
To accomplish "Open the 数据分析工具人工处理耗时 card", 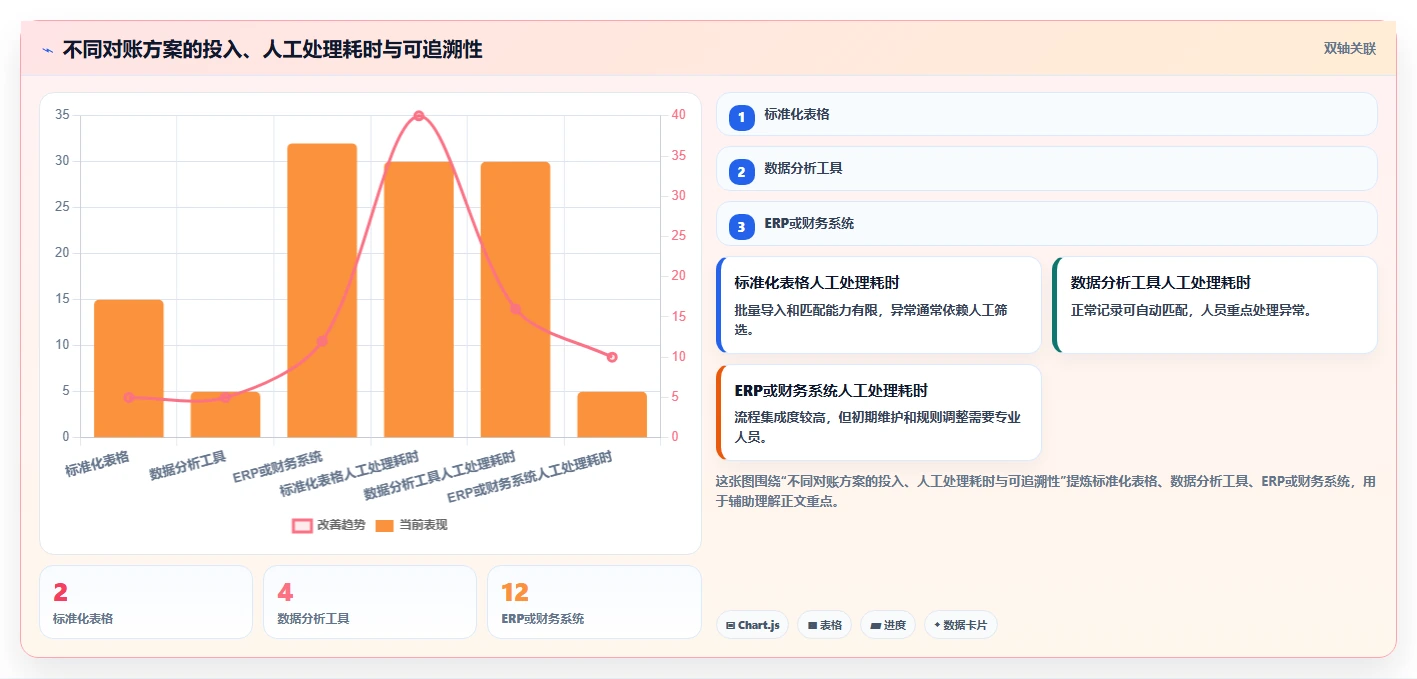I will click(x=1215, y=305).
